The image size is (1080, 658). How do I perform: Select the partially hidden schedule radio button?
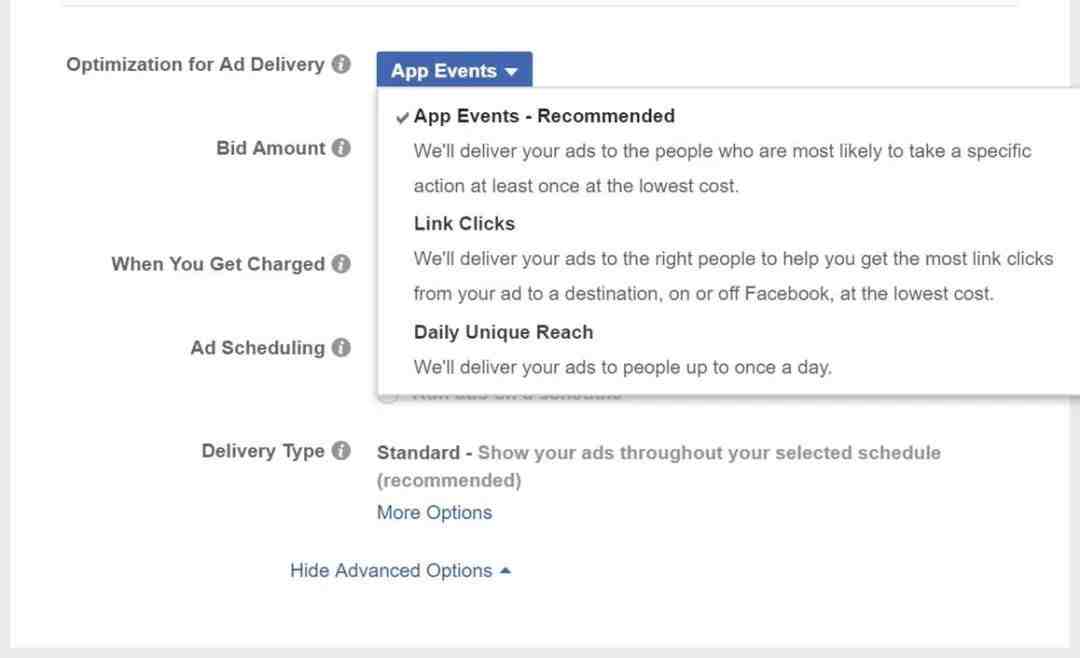[x=388, y=396]
